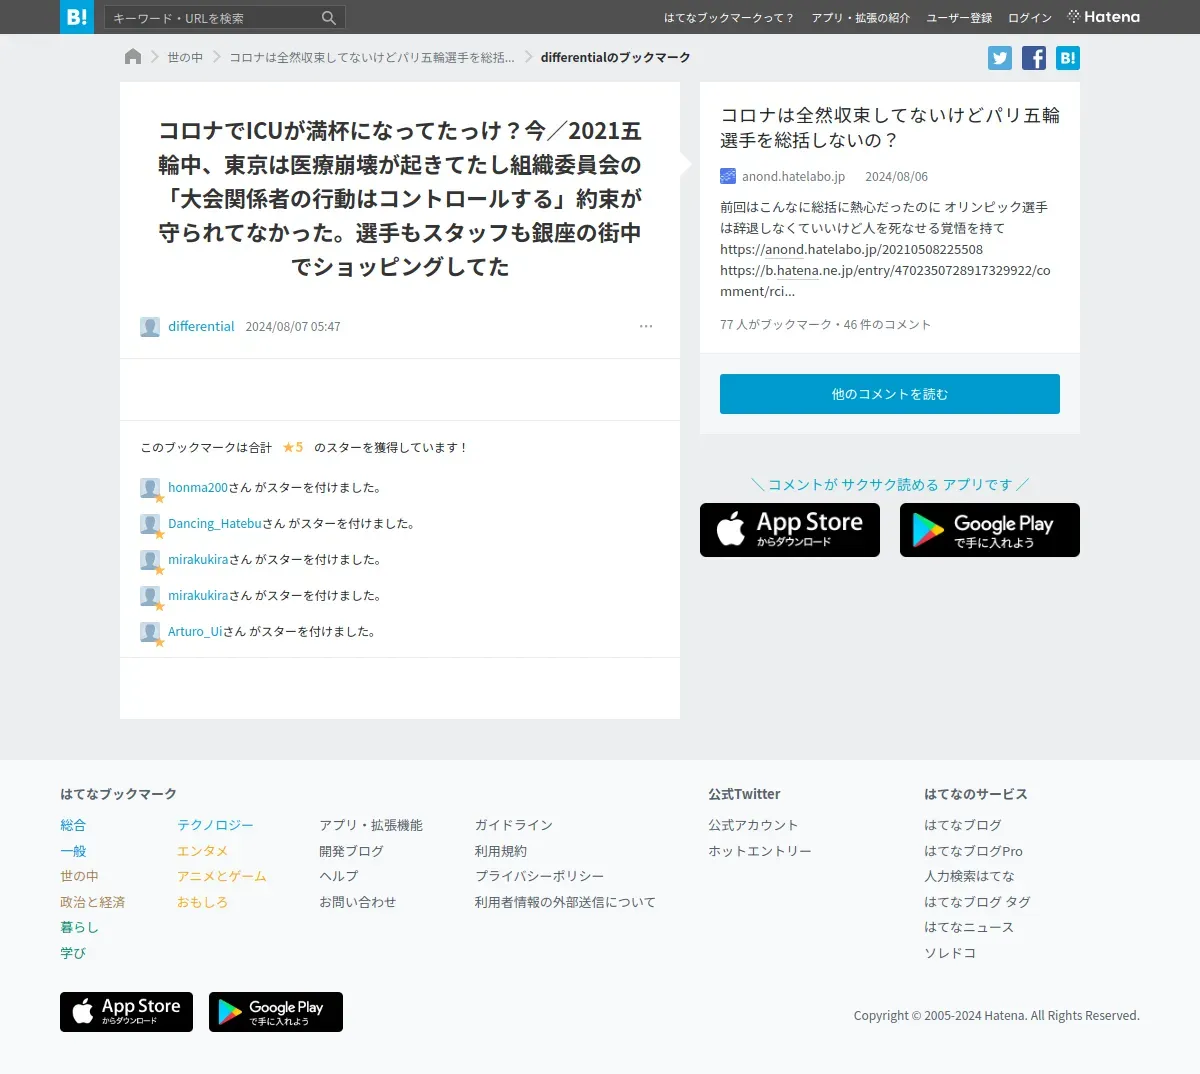Open footer おもしろ category
This screenshot has height=1074, width=1200.
pyautogui.click(x=202, y=902)
